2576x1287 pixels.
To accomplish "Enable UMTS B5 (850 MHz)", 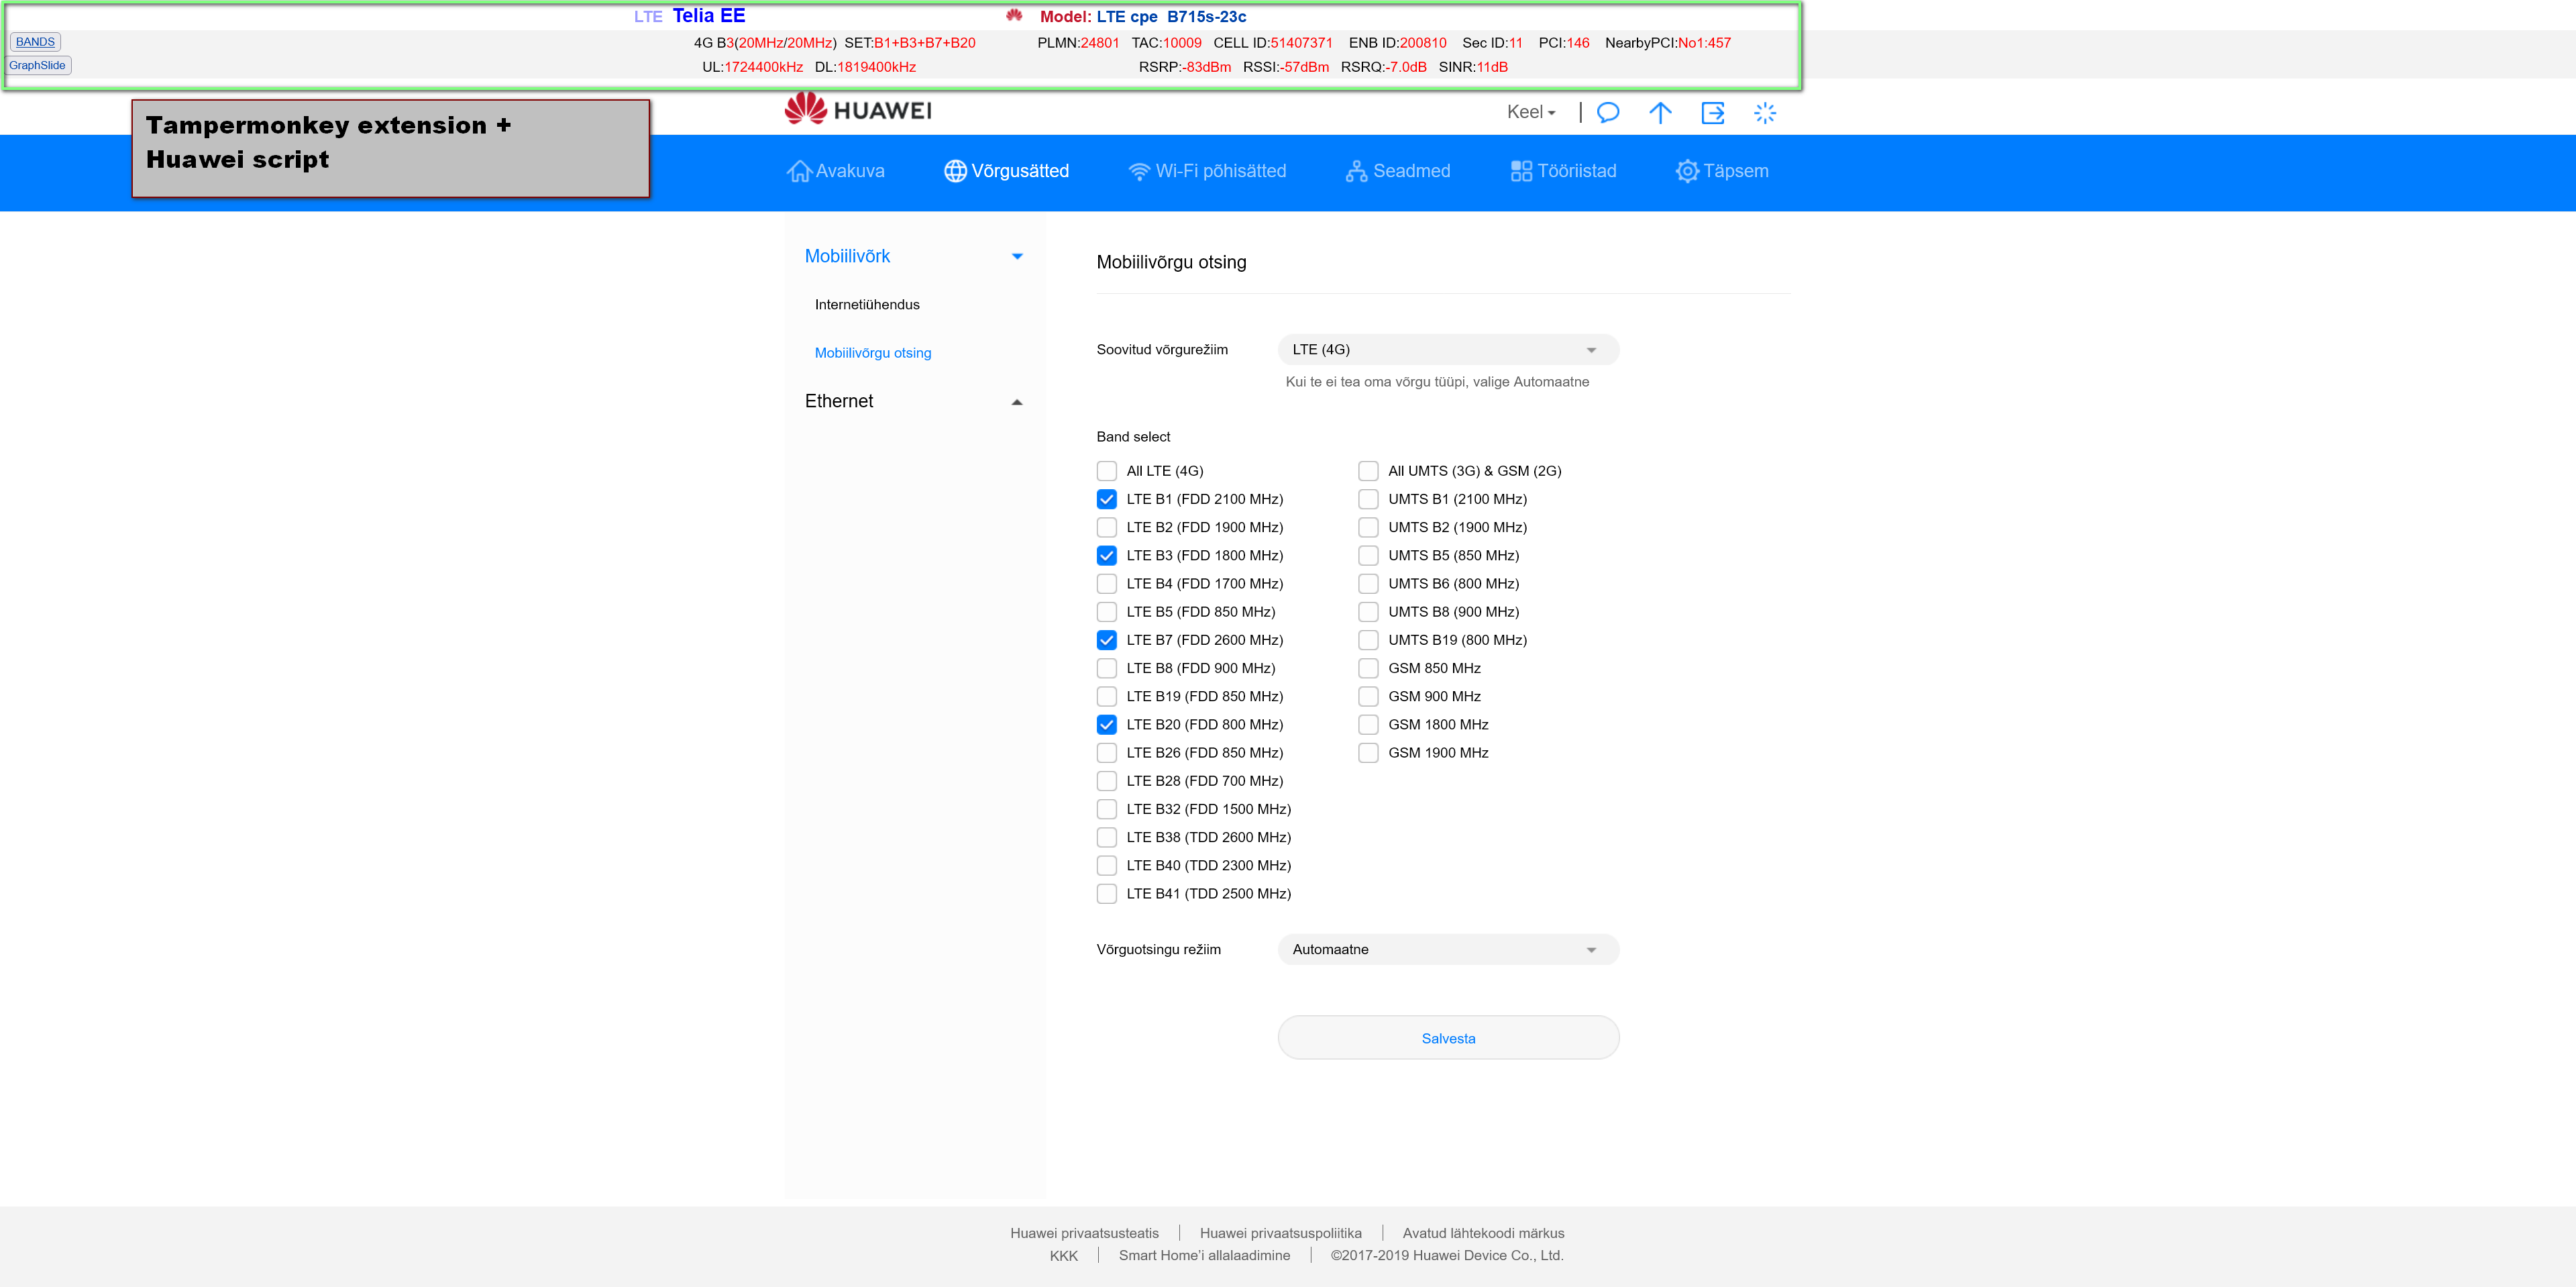I will (1369, 555).
